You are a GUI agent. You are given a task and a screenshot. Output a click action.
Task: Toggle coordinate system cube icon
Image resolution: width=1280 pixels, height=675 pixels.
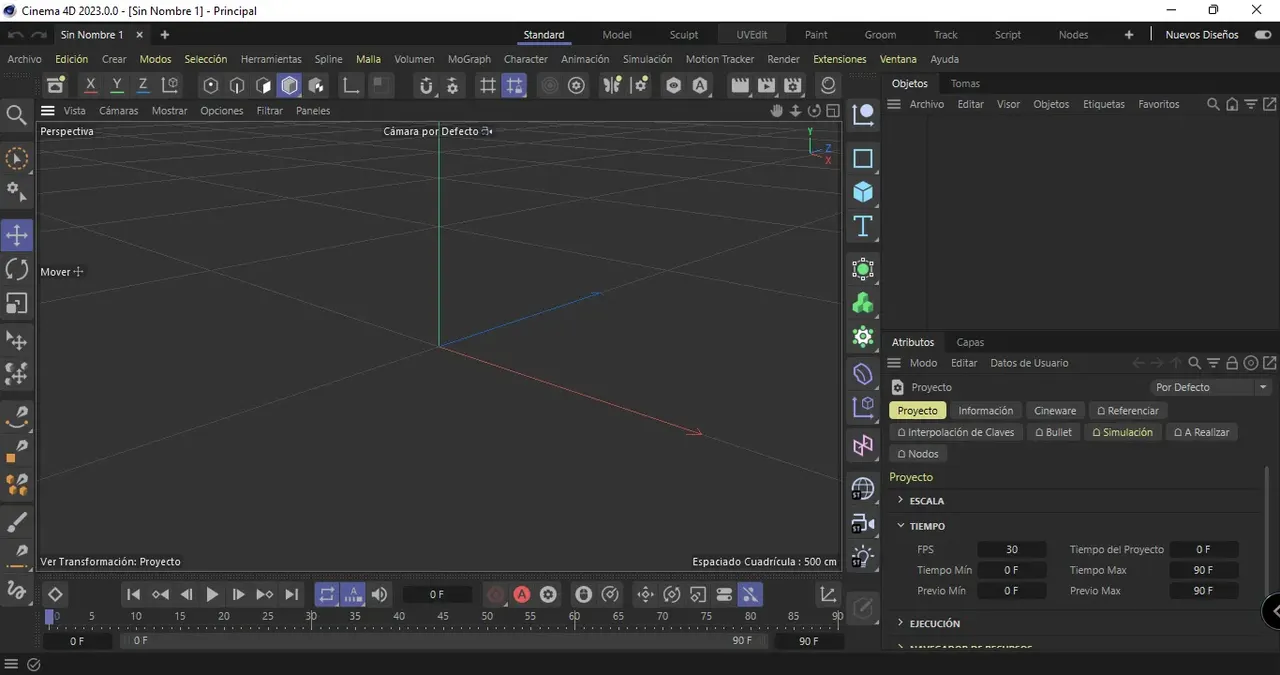point(170,86)
